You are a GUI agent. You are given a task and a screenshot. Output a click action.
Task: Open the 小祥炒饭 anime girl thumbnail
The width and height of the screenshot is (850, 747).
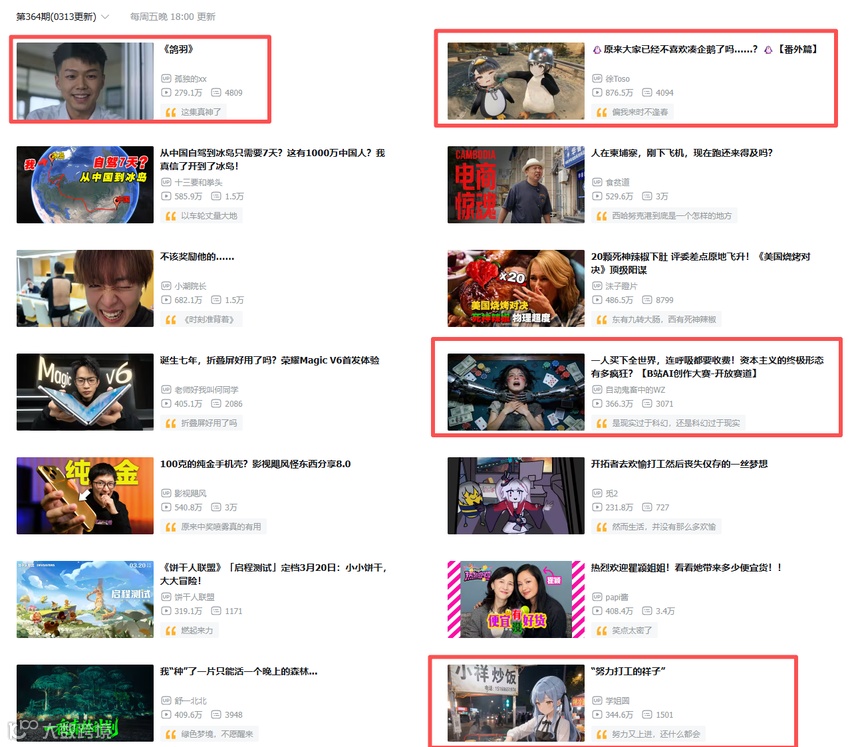point(516,703)
